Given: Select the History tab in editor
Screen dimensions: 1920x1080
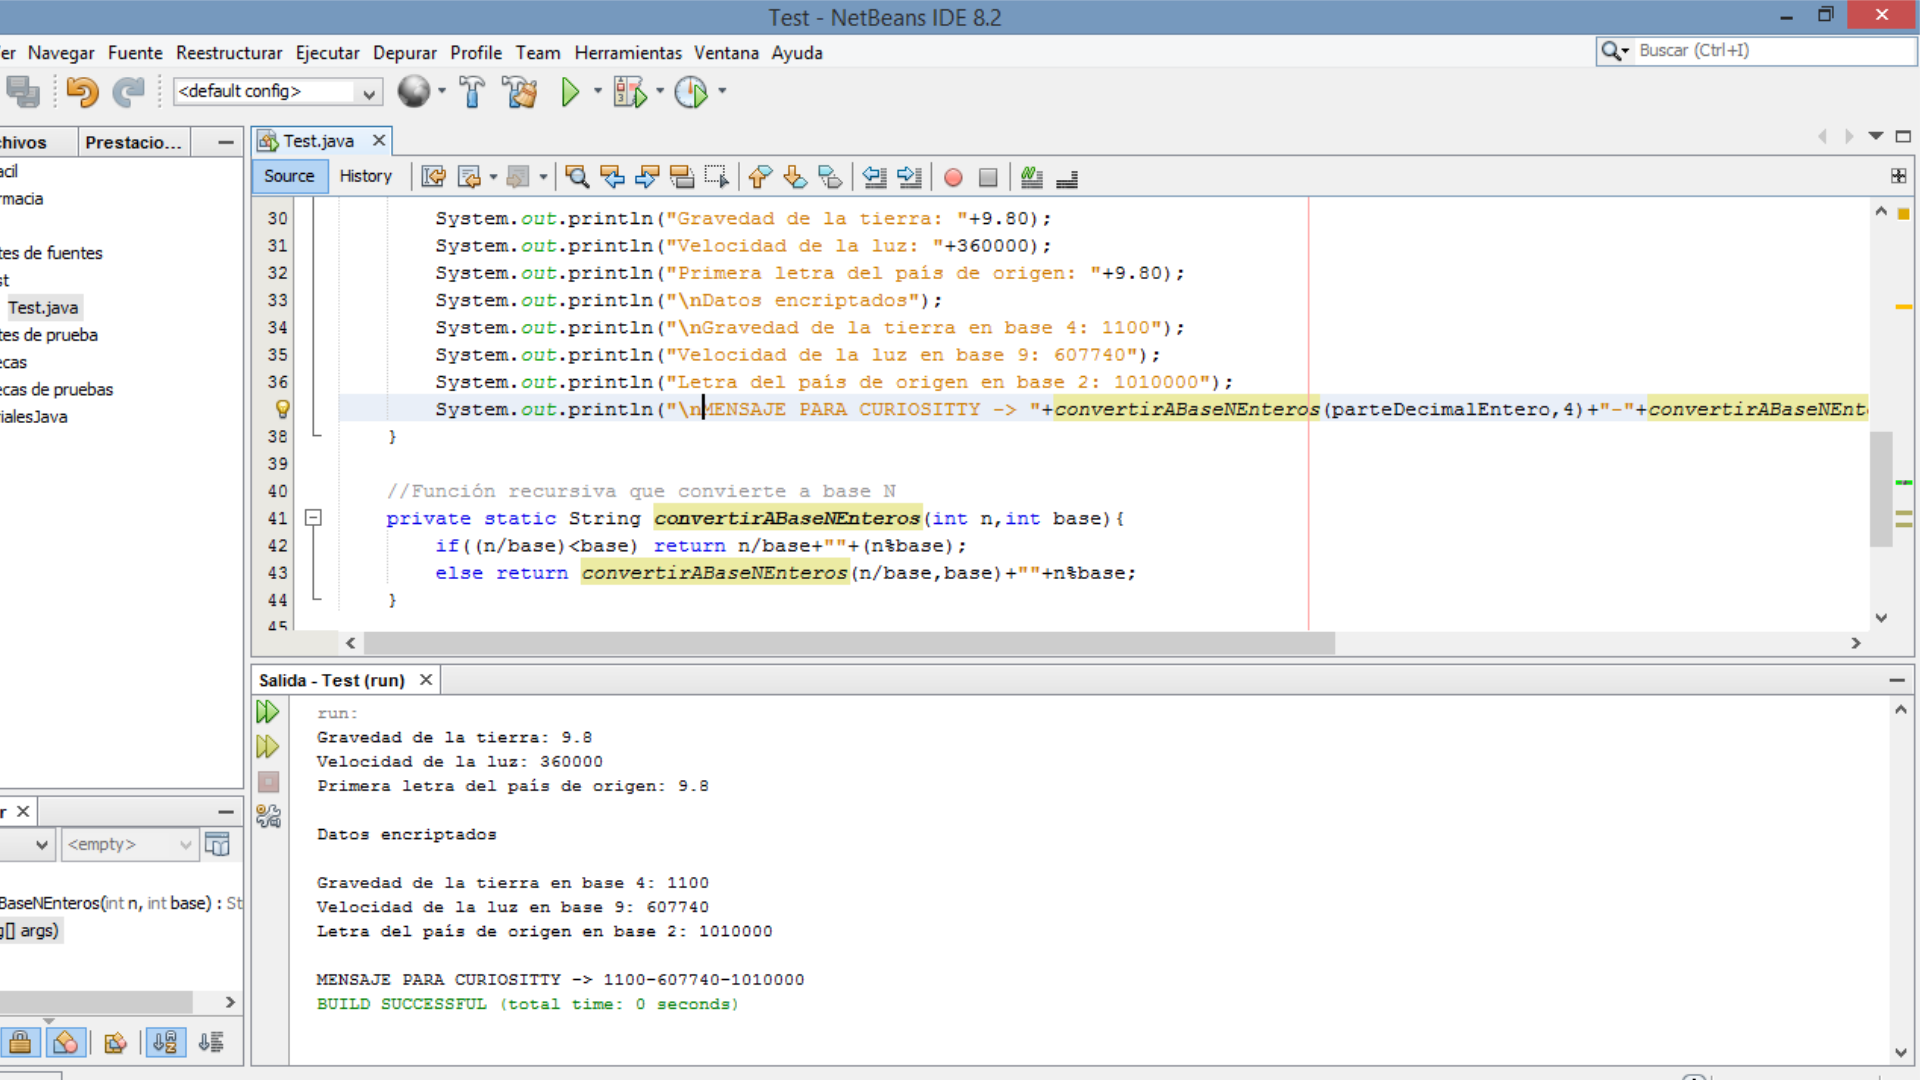Looking at the screenshot, I should pos(363,175).
